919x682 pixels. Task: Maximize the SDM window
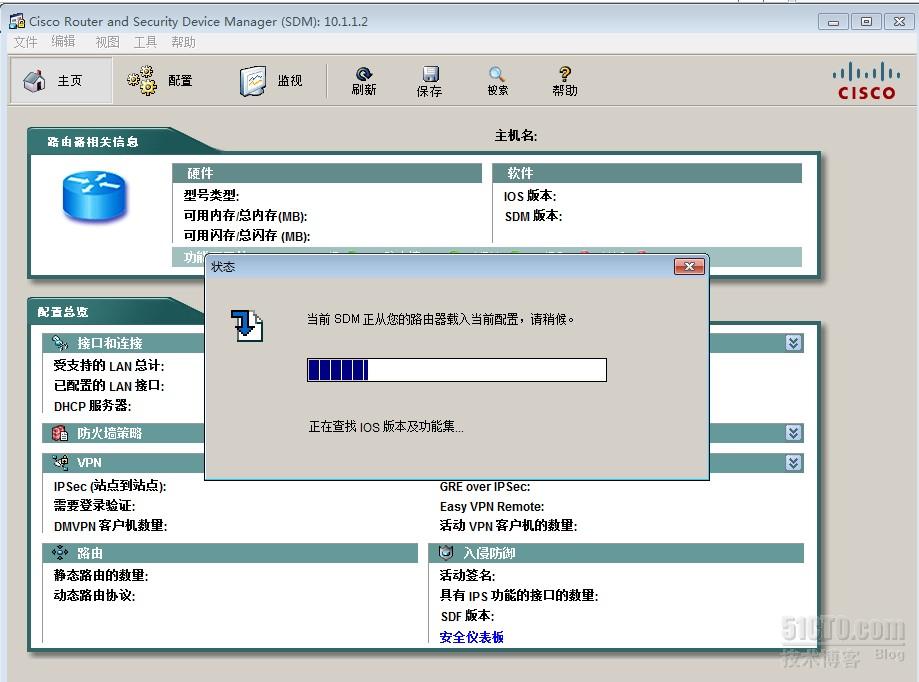point(866,22)
